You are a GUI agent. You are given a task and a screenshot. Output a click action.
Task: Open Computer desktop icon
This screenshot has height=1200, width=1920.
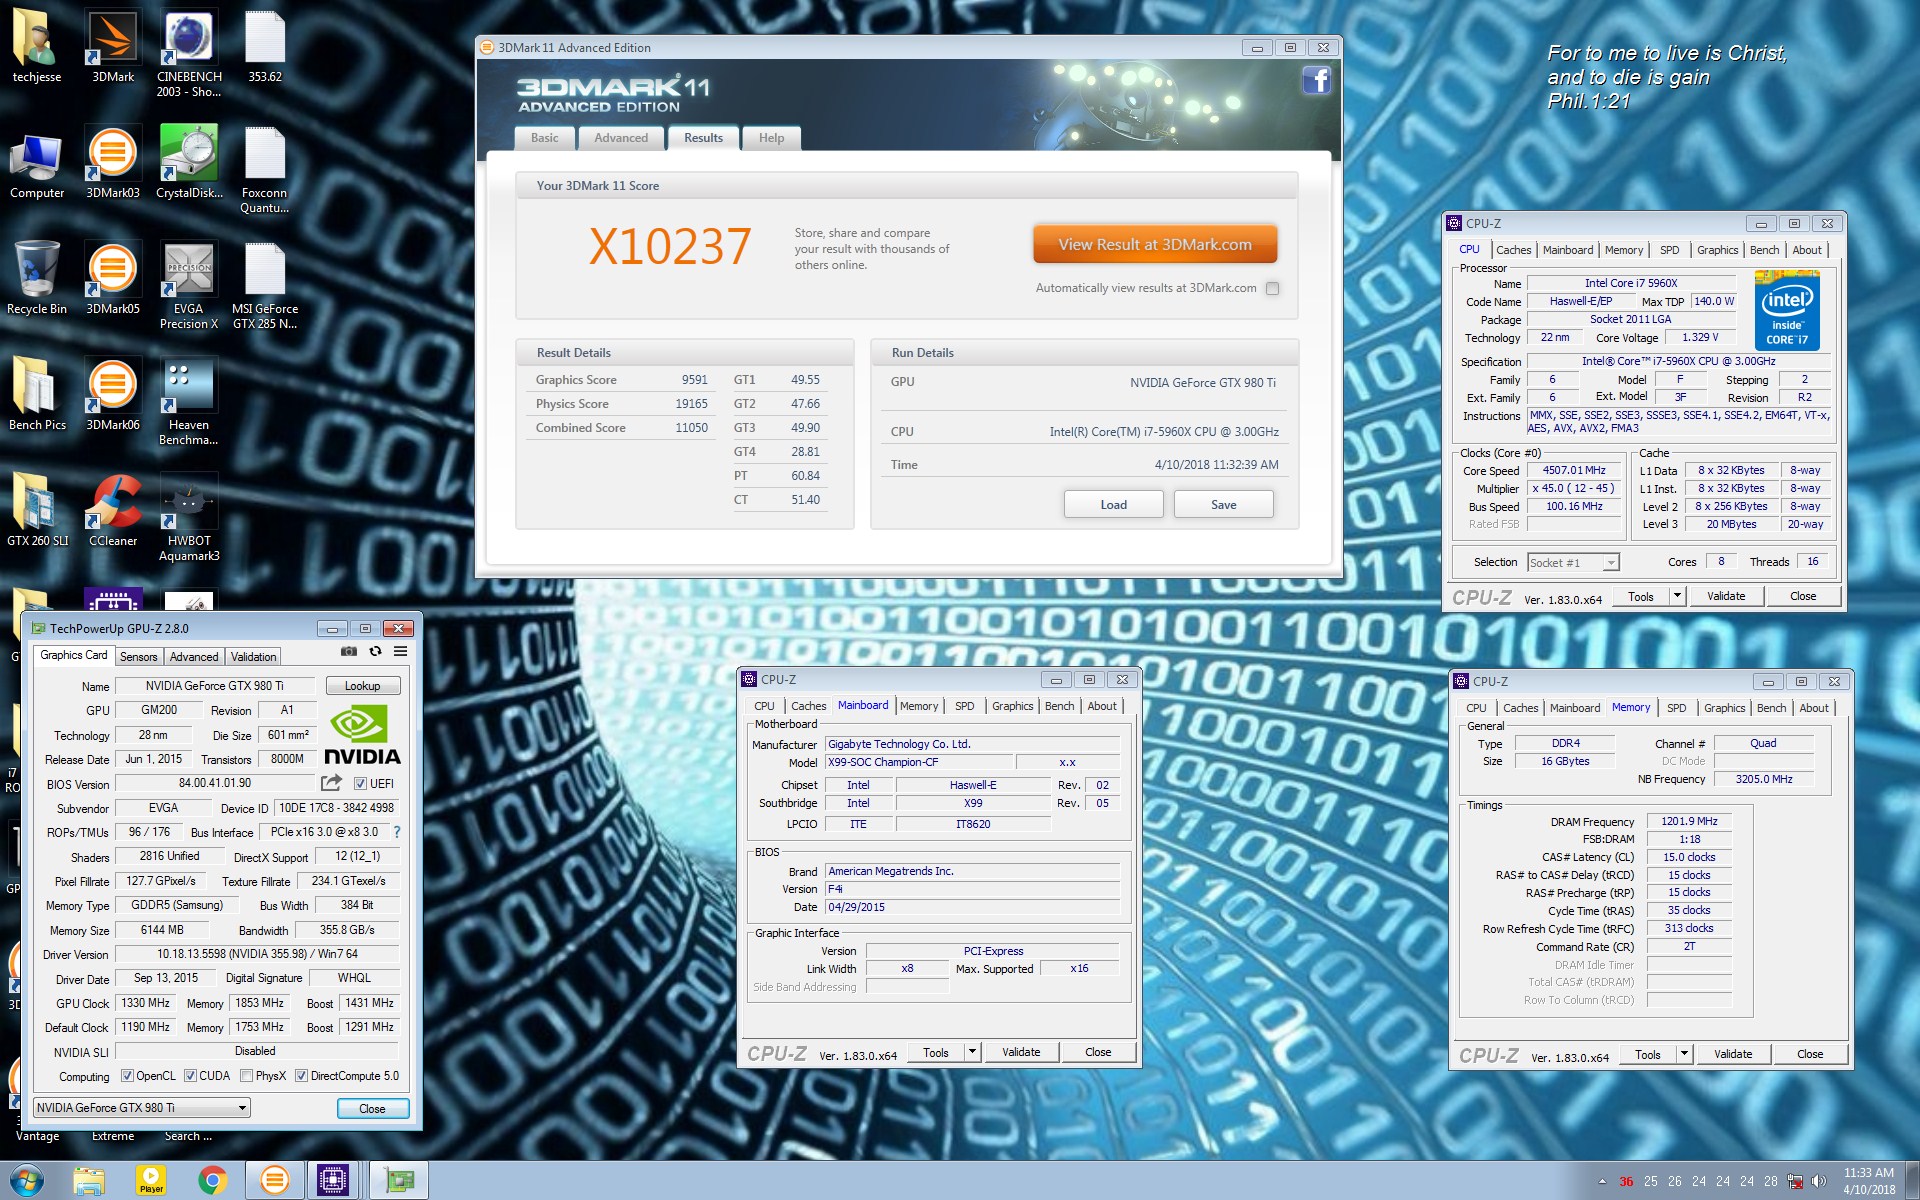coord(37,165)
